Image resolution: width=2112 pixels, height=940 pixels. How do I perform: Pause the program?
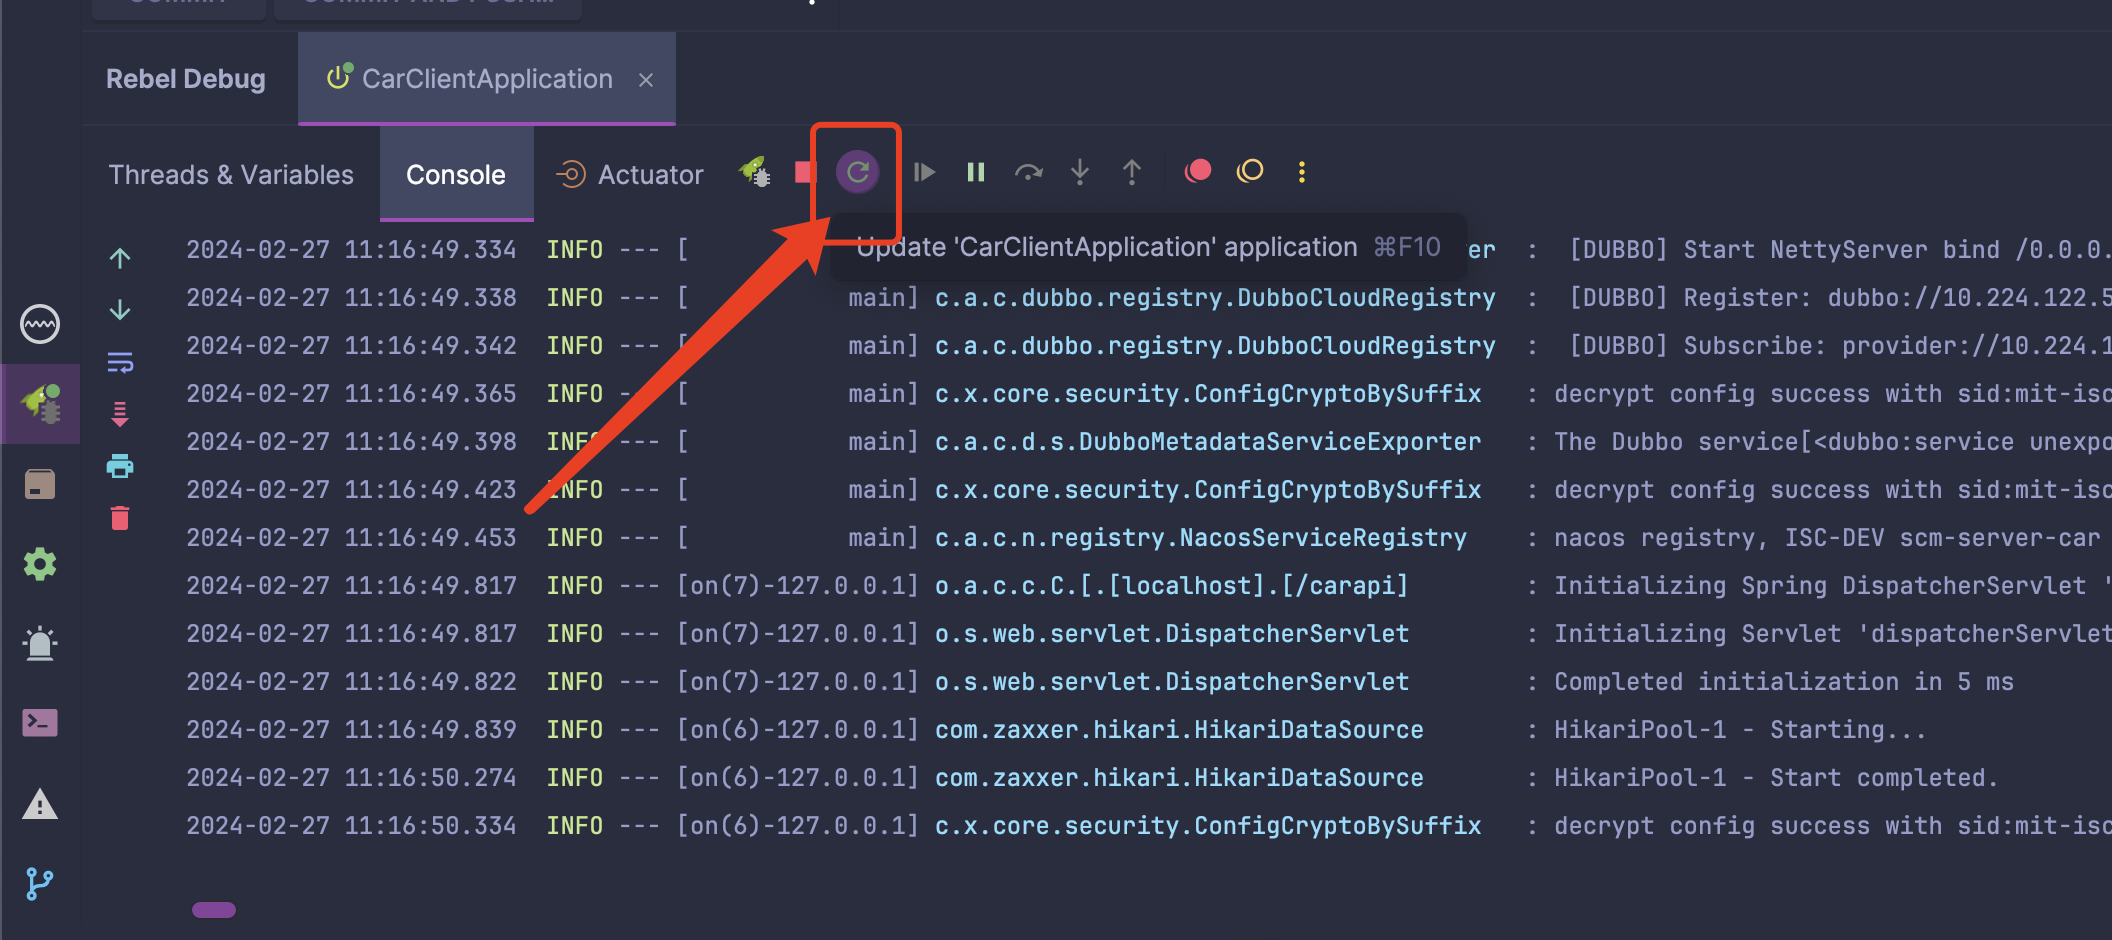[x=976, y=173]
